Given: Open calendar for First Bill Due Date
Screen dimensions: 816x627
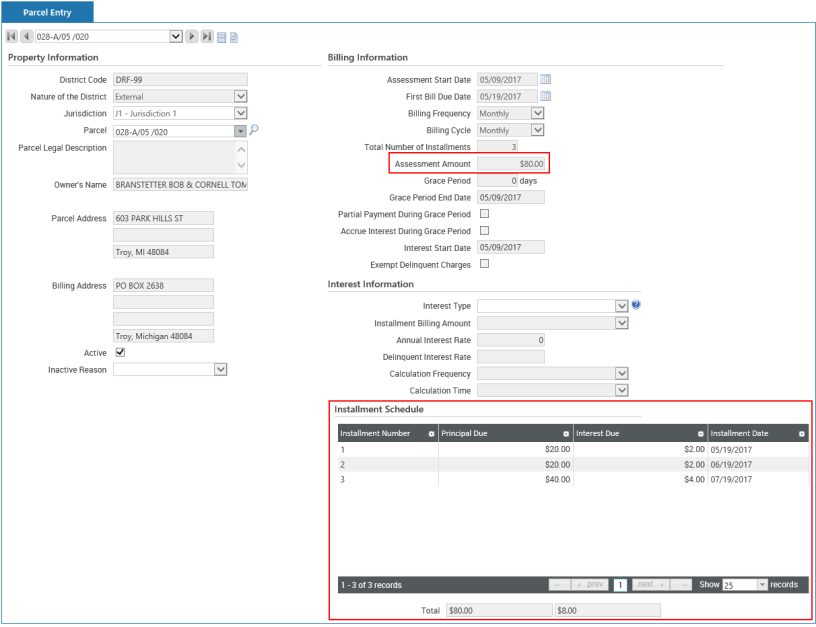Looking at the screenshot, I should tap(546, 97).
